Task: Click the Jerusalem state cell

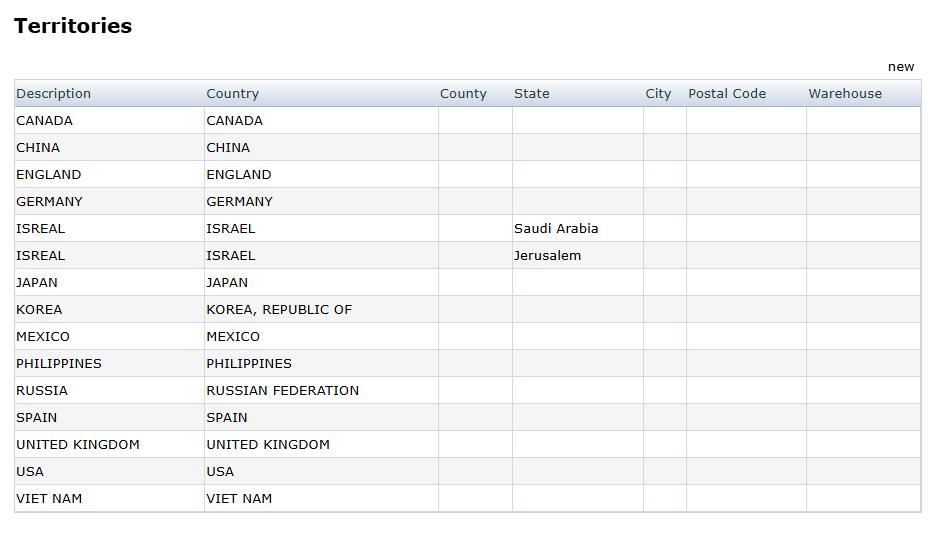Action: (x=547, y=256)
